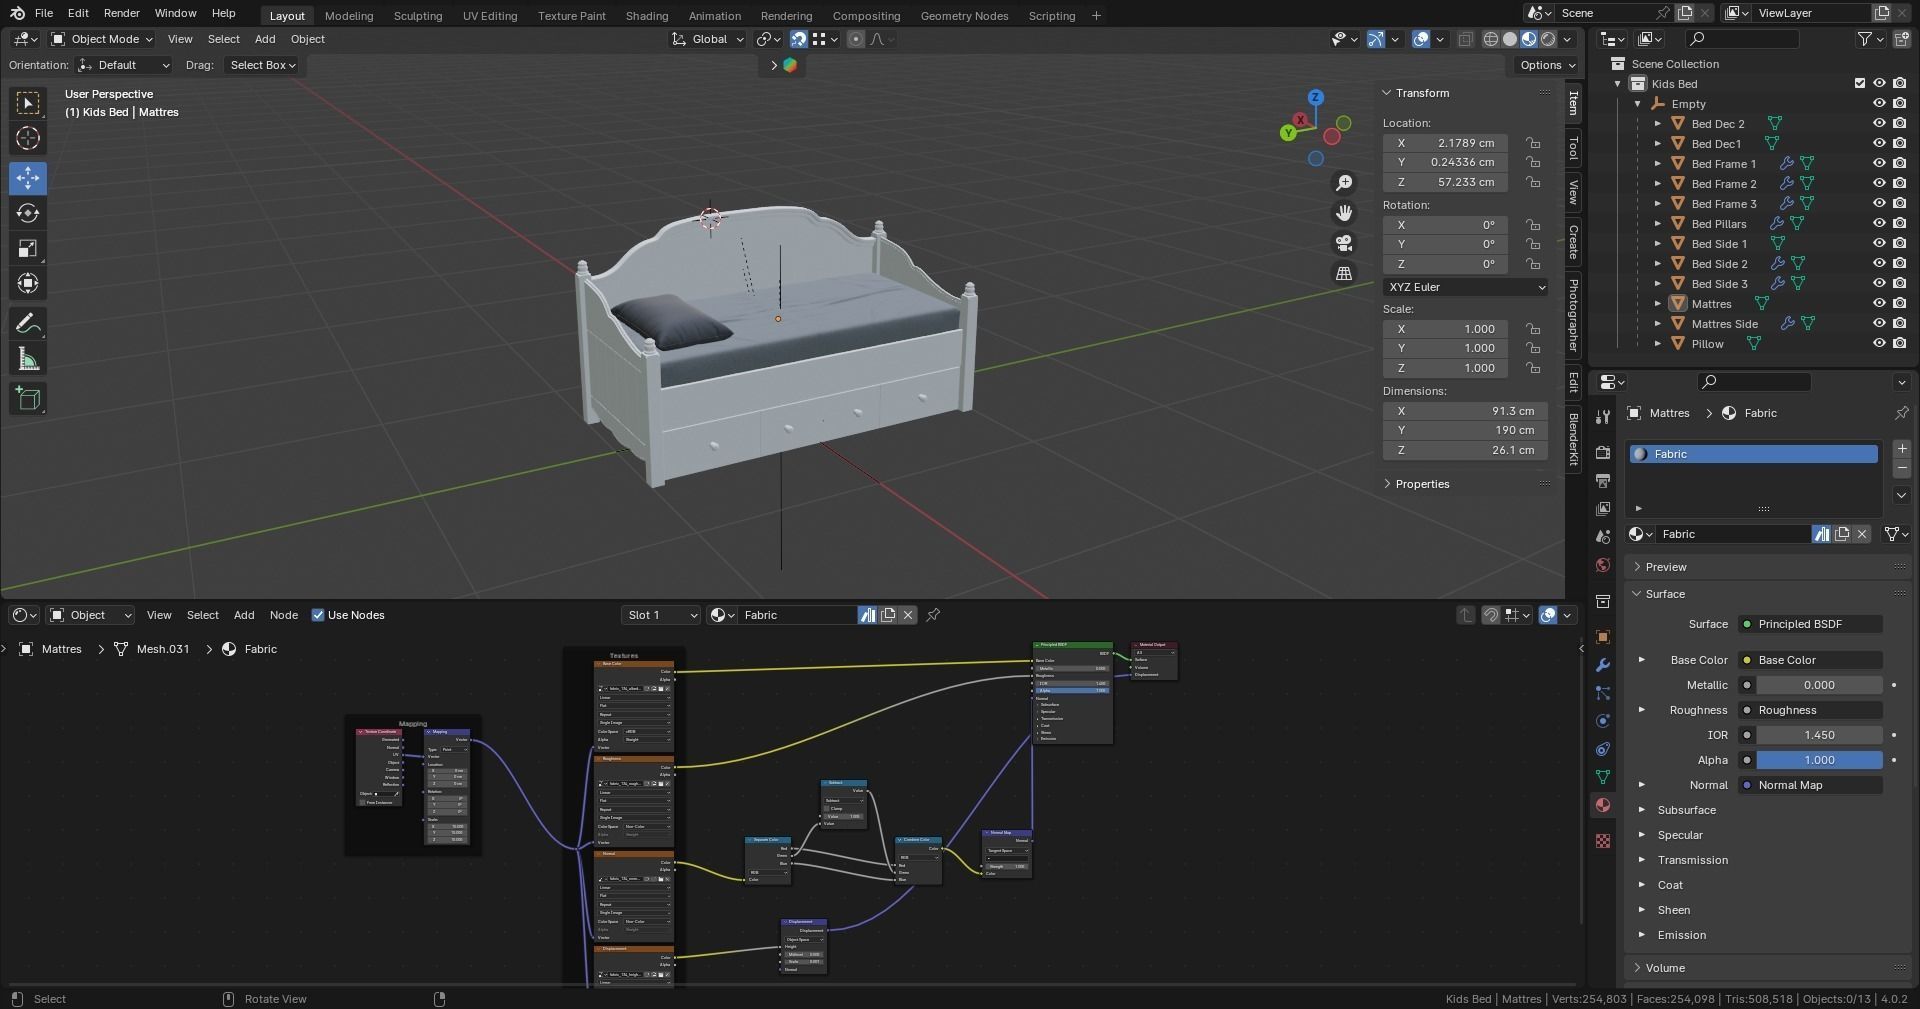
Task: Activate the Transform tool
Action: coord(28,283)
